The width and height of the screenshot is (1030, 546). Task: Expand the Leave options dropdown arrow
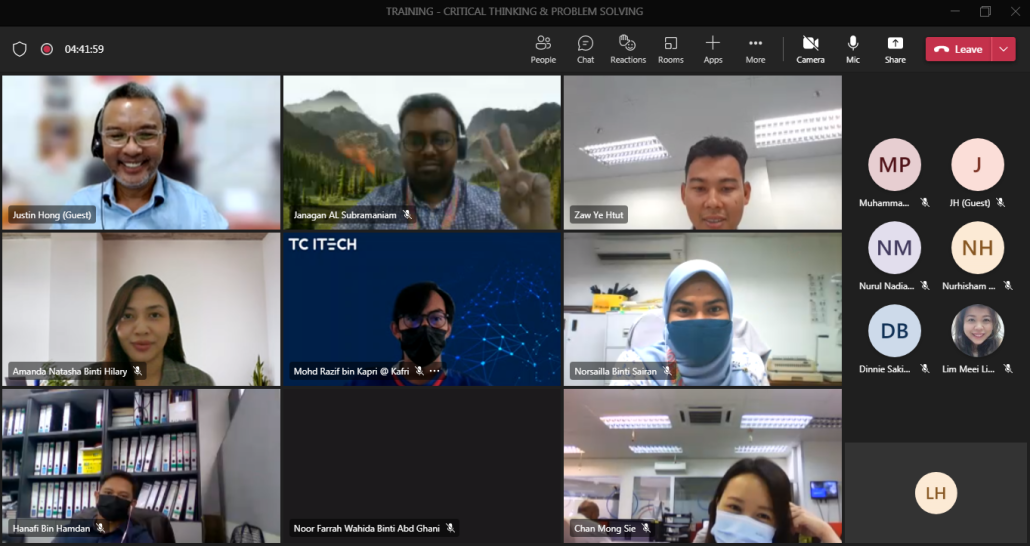(x=1004, y=49)
